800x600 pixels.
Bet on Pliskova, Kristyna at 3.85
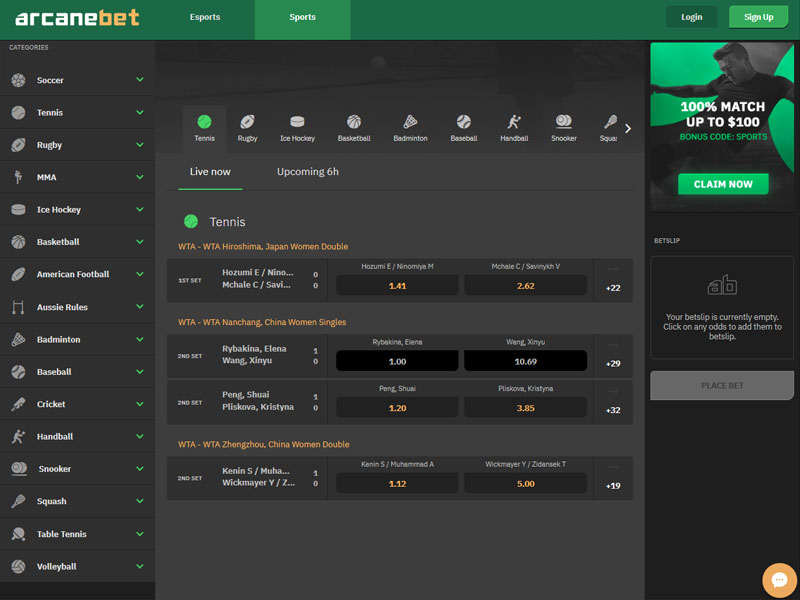[x=526, y=408]
